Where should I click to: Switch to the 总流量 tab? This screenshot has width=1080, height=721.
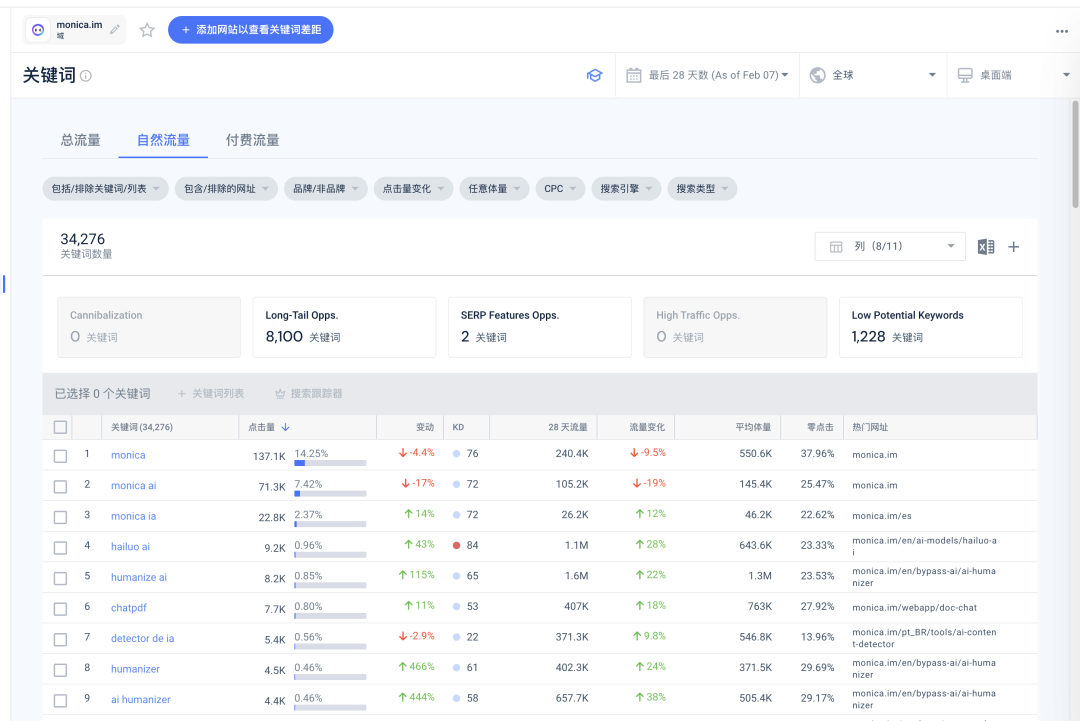point(81,140)
